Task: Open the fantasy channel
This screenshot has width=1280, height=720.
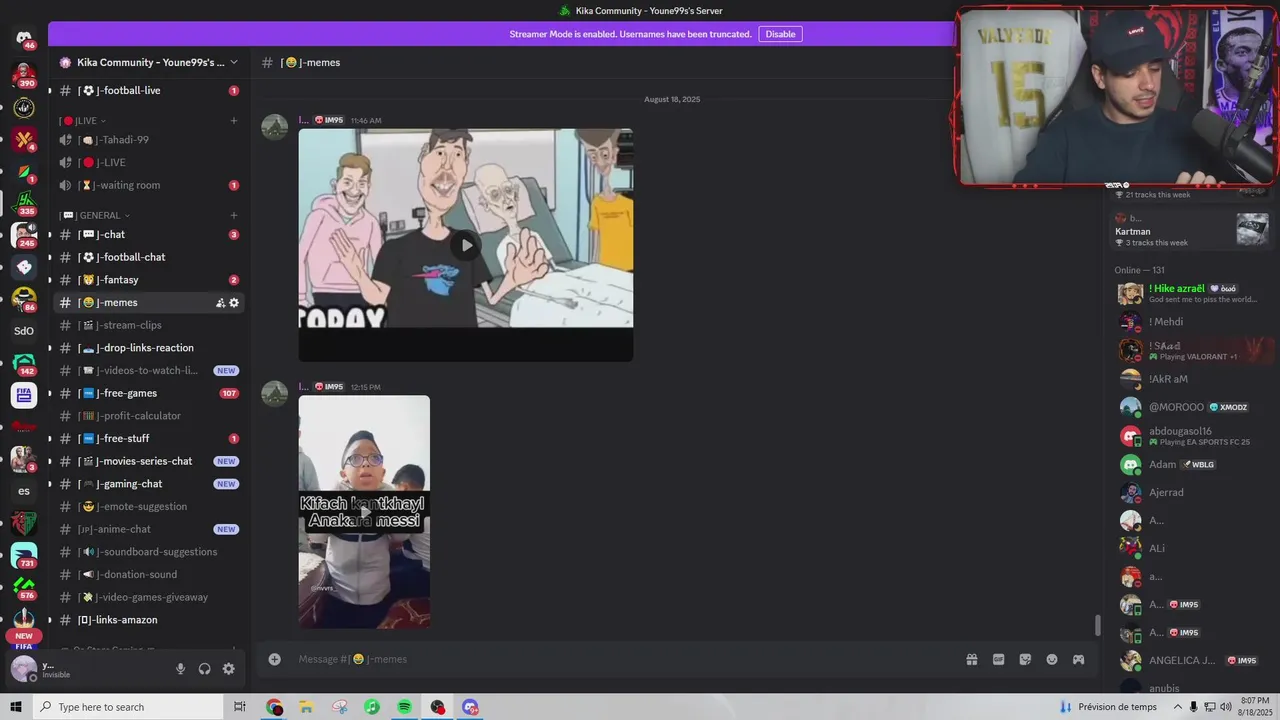Action: [149, 280]
